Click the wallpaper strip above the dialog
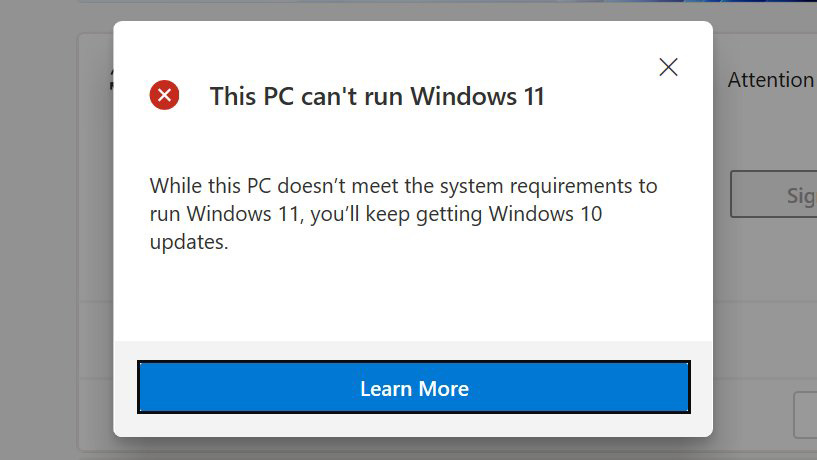 click(400, 8)
